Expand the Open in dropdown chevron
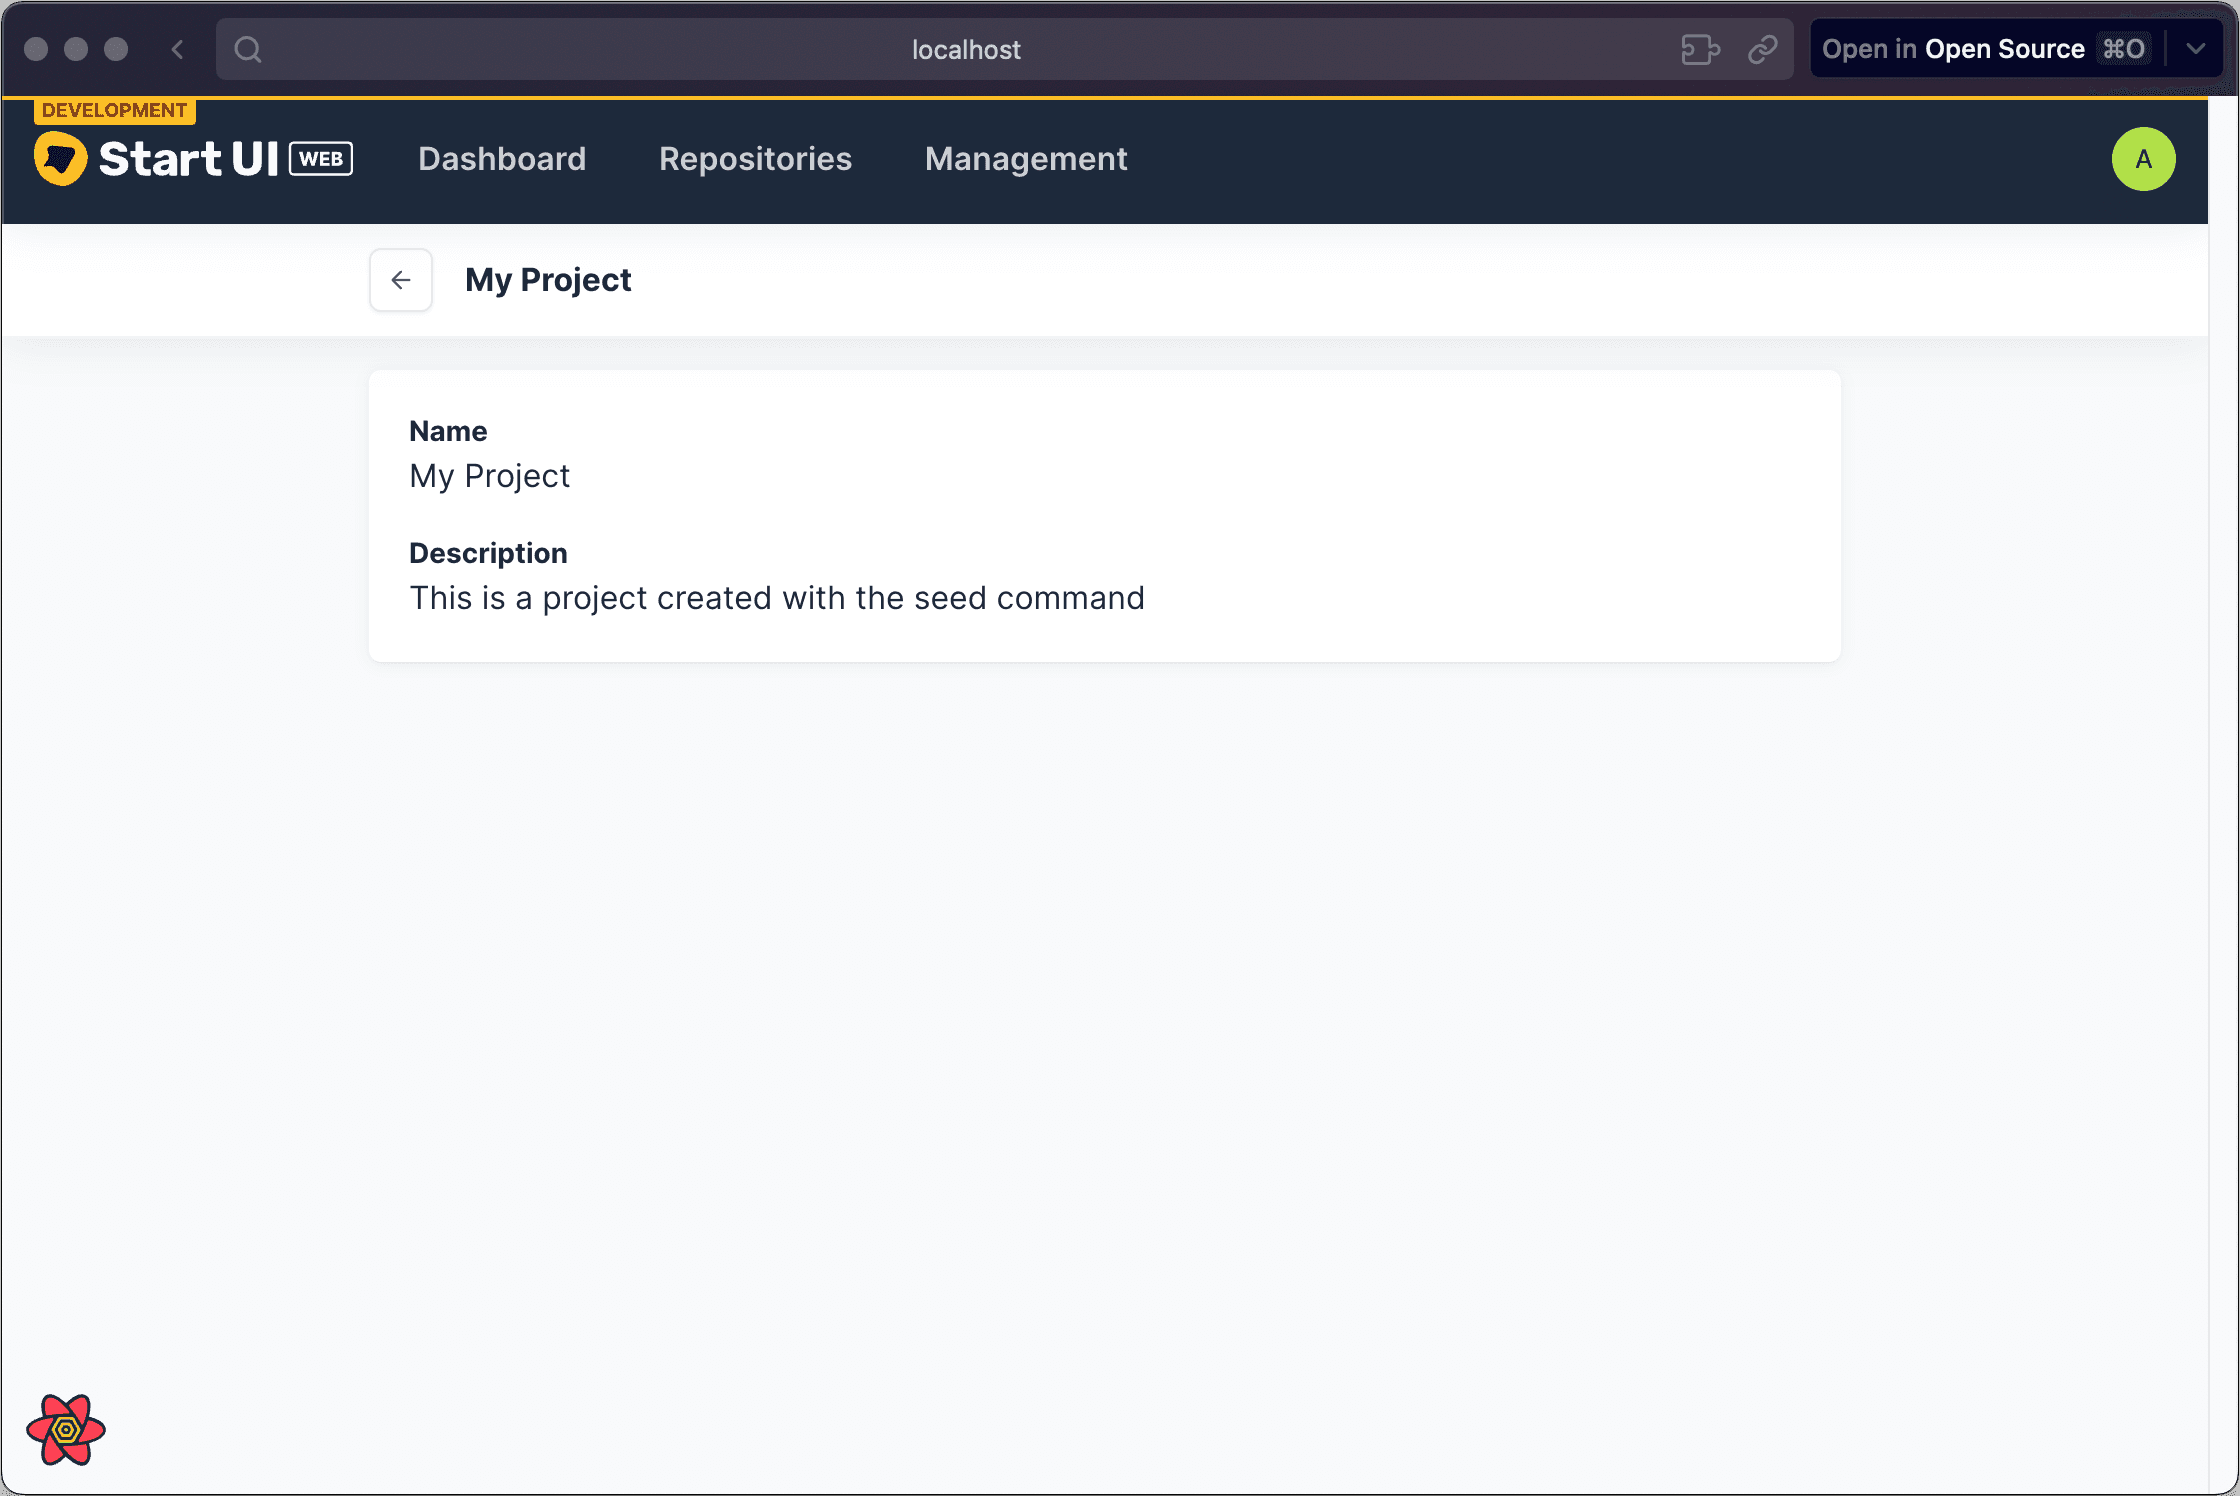 2196,49
